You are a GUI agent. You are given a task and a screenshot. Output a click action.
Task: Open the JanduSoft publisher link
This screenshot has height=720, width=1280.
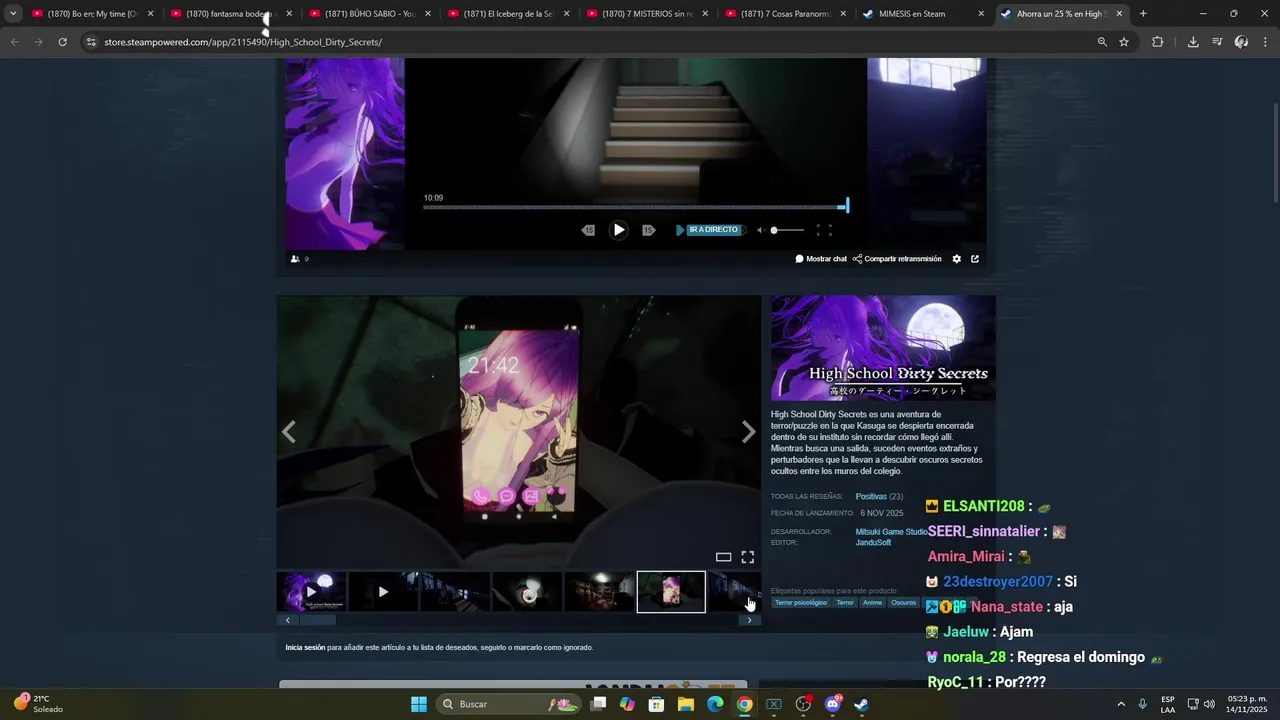(873, 543)
